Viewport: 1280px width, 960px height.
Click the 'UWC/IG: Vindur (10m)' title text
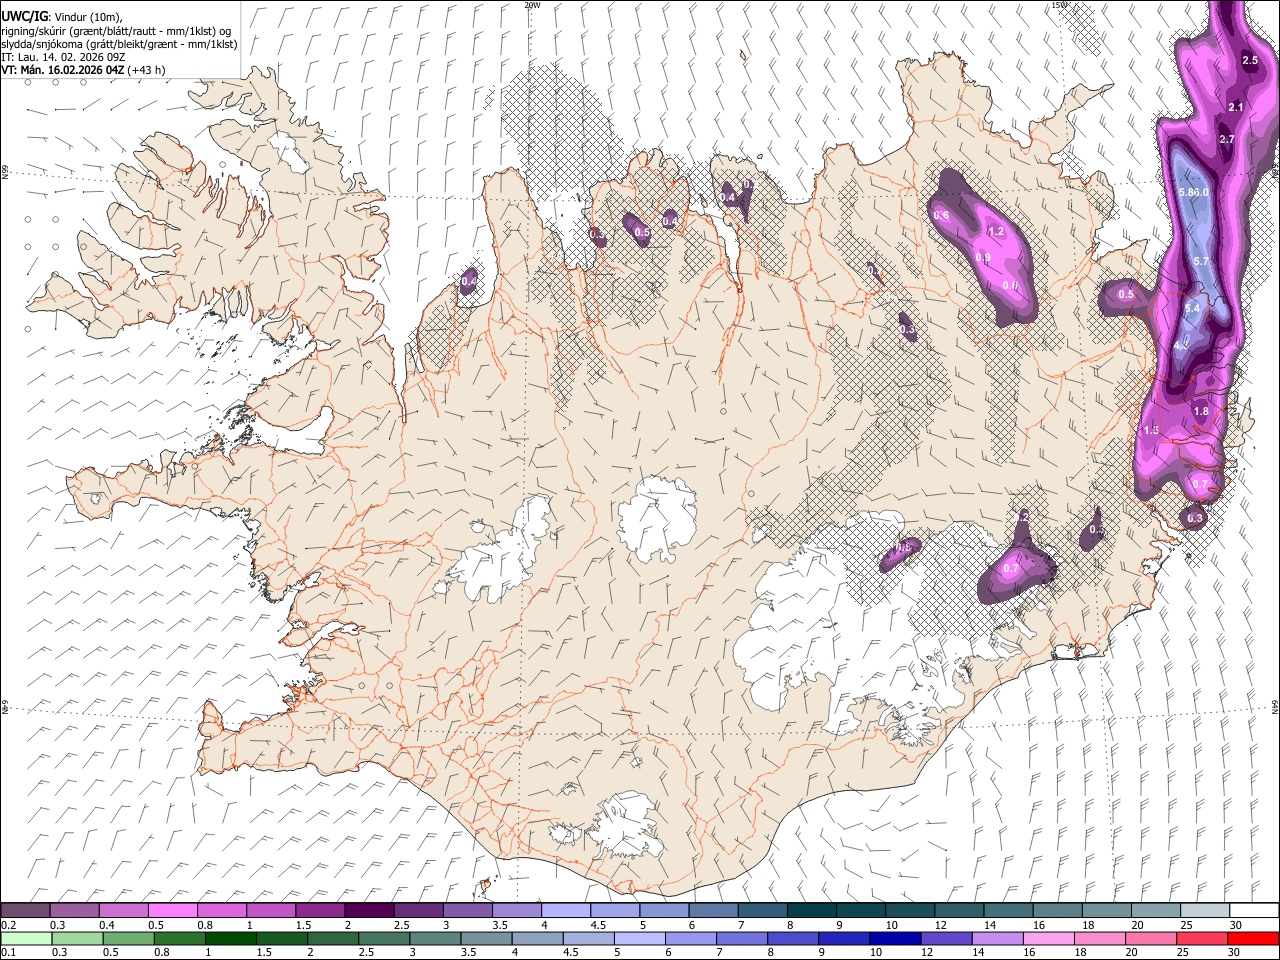[x=61, y=16]
